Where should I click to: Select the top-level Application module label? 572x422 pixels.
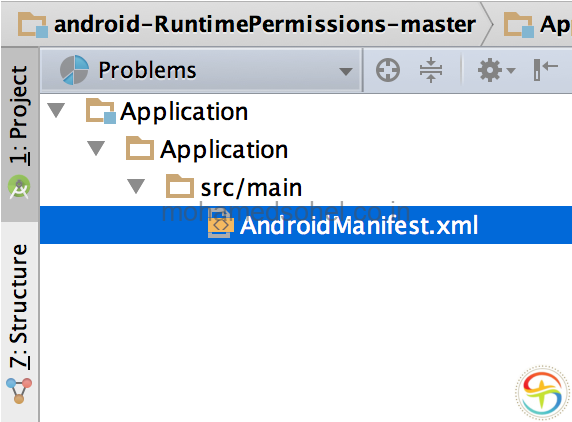[x=184, y=112]
